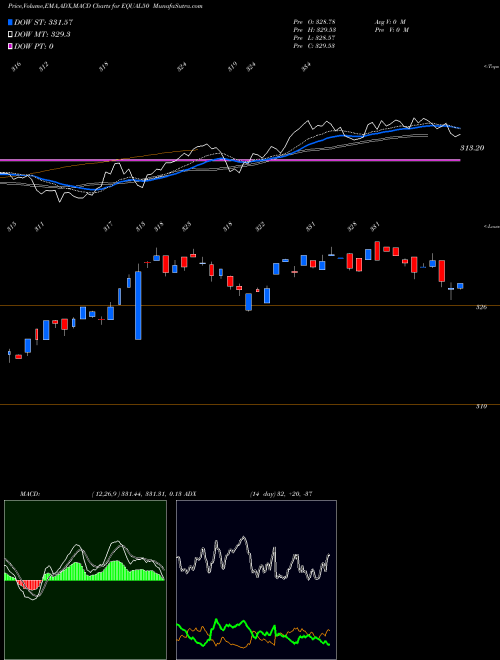Click the magenta DOW PT legend swatch
Screen dimensions: 500x660
[x=10, y=46]
